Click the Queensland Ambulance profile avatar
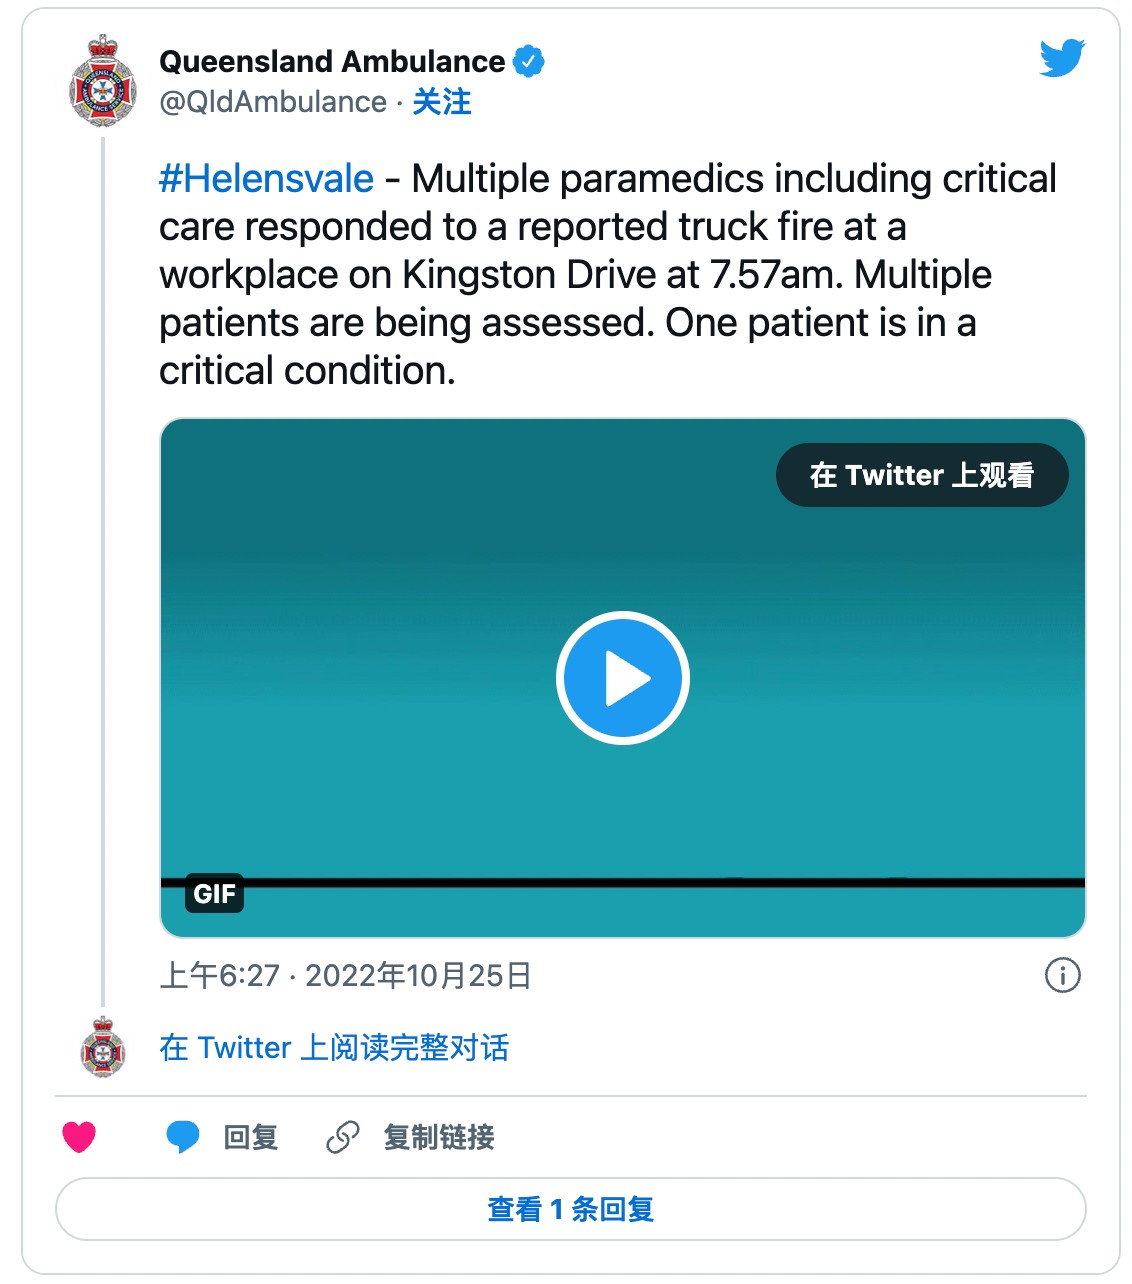The width and height of the screenshot is (1132, 1284). [103, 81]
